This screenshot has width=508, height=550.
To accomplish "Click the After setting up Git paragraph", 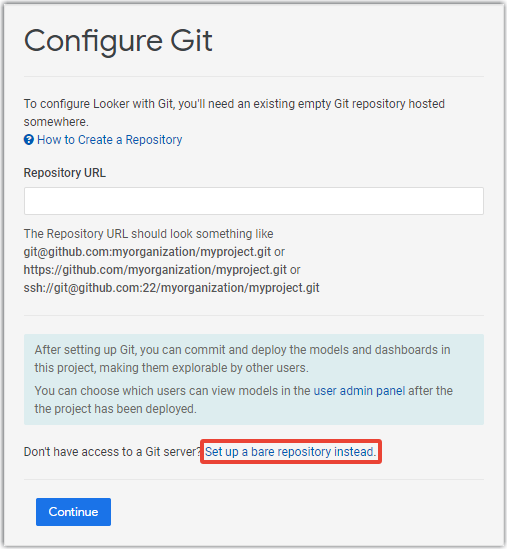I will click(x=242, y=359).
